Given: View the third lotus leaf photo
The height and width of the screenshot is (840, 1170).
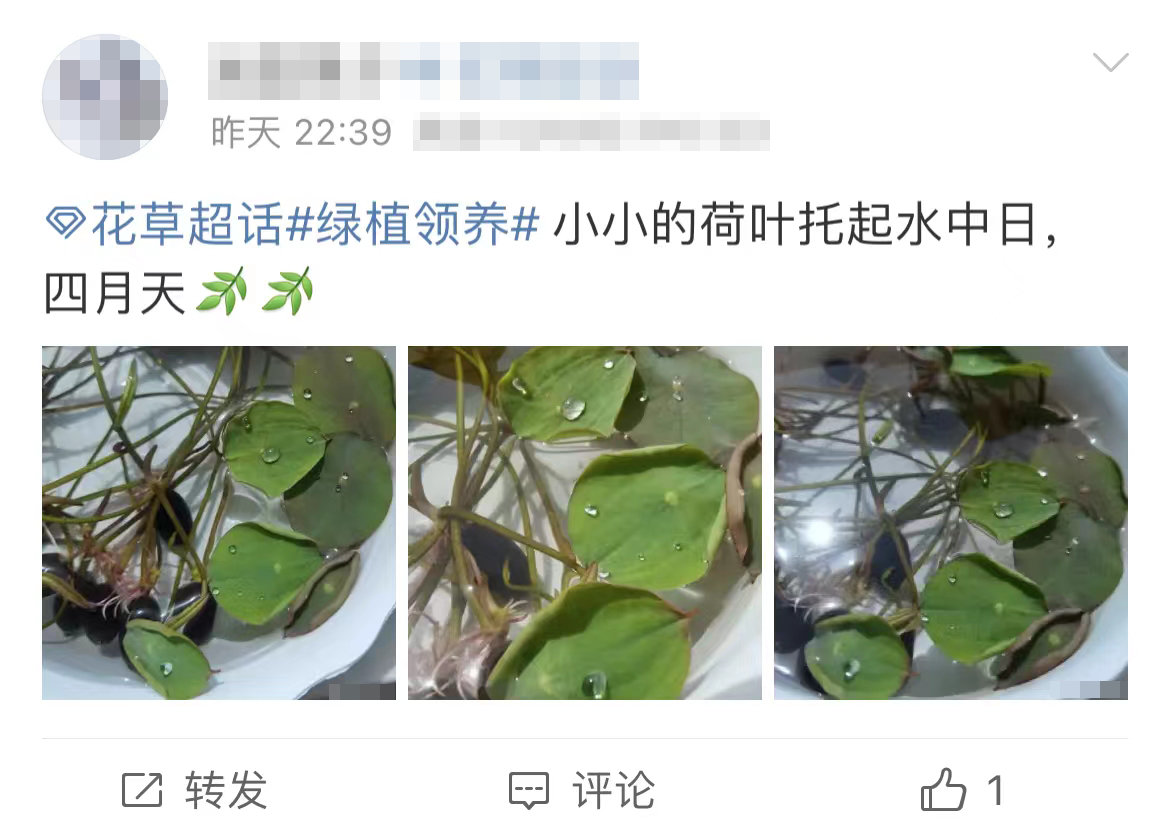Looking at the screenshot, I should 951,522.
